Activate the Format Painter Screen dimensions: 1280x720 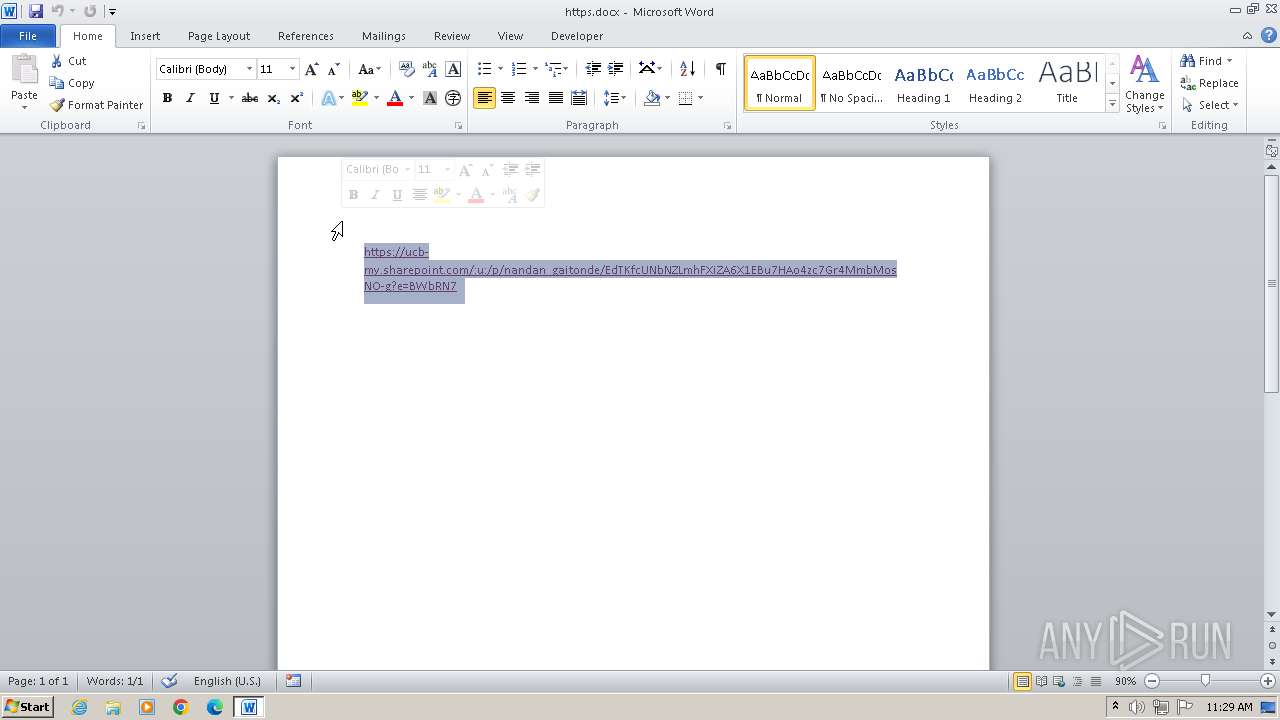tap(96, 105)
